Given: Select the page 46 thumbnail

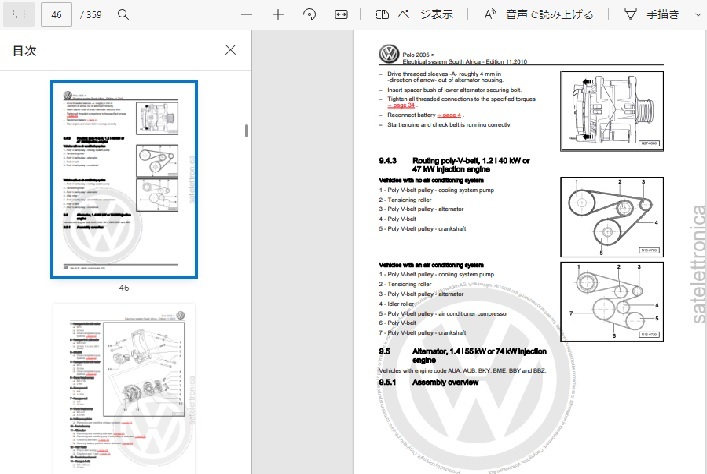Looking at the screenshot, I should coord(124,179).
